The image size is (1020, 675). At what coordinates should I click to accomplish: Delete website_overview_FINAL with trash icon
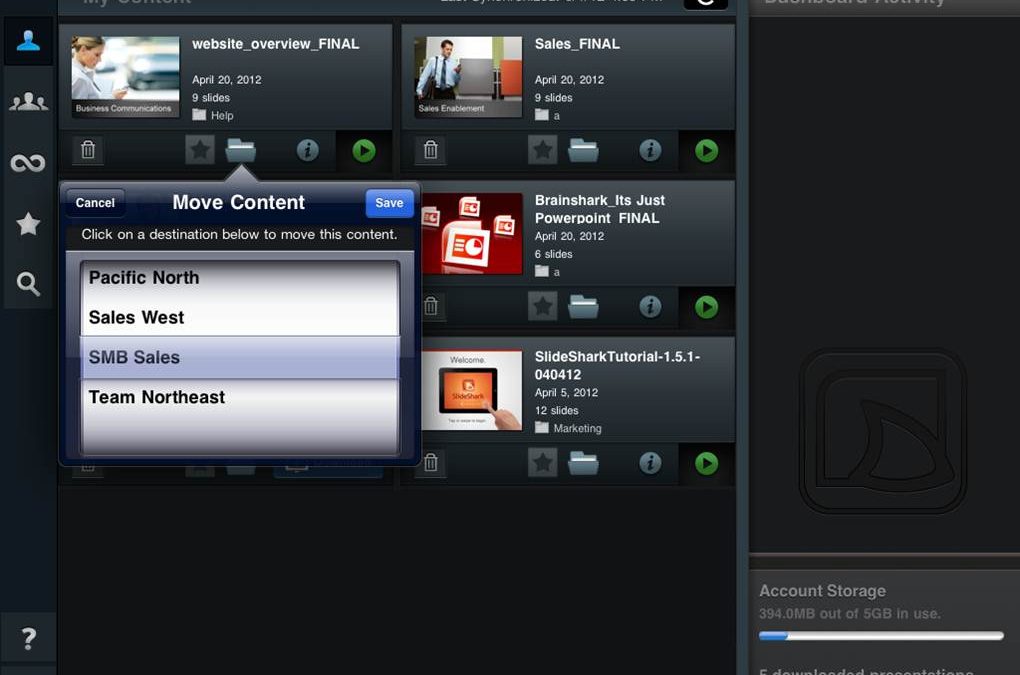coord(88,150)
